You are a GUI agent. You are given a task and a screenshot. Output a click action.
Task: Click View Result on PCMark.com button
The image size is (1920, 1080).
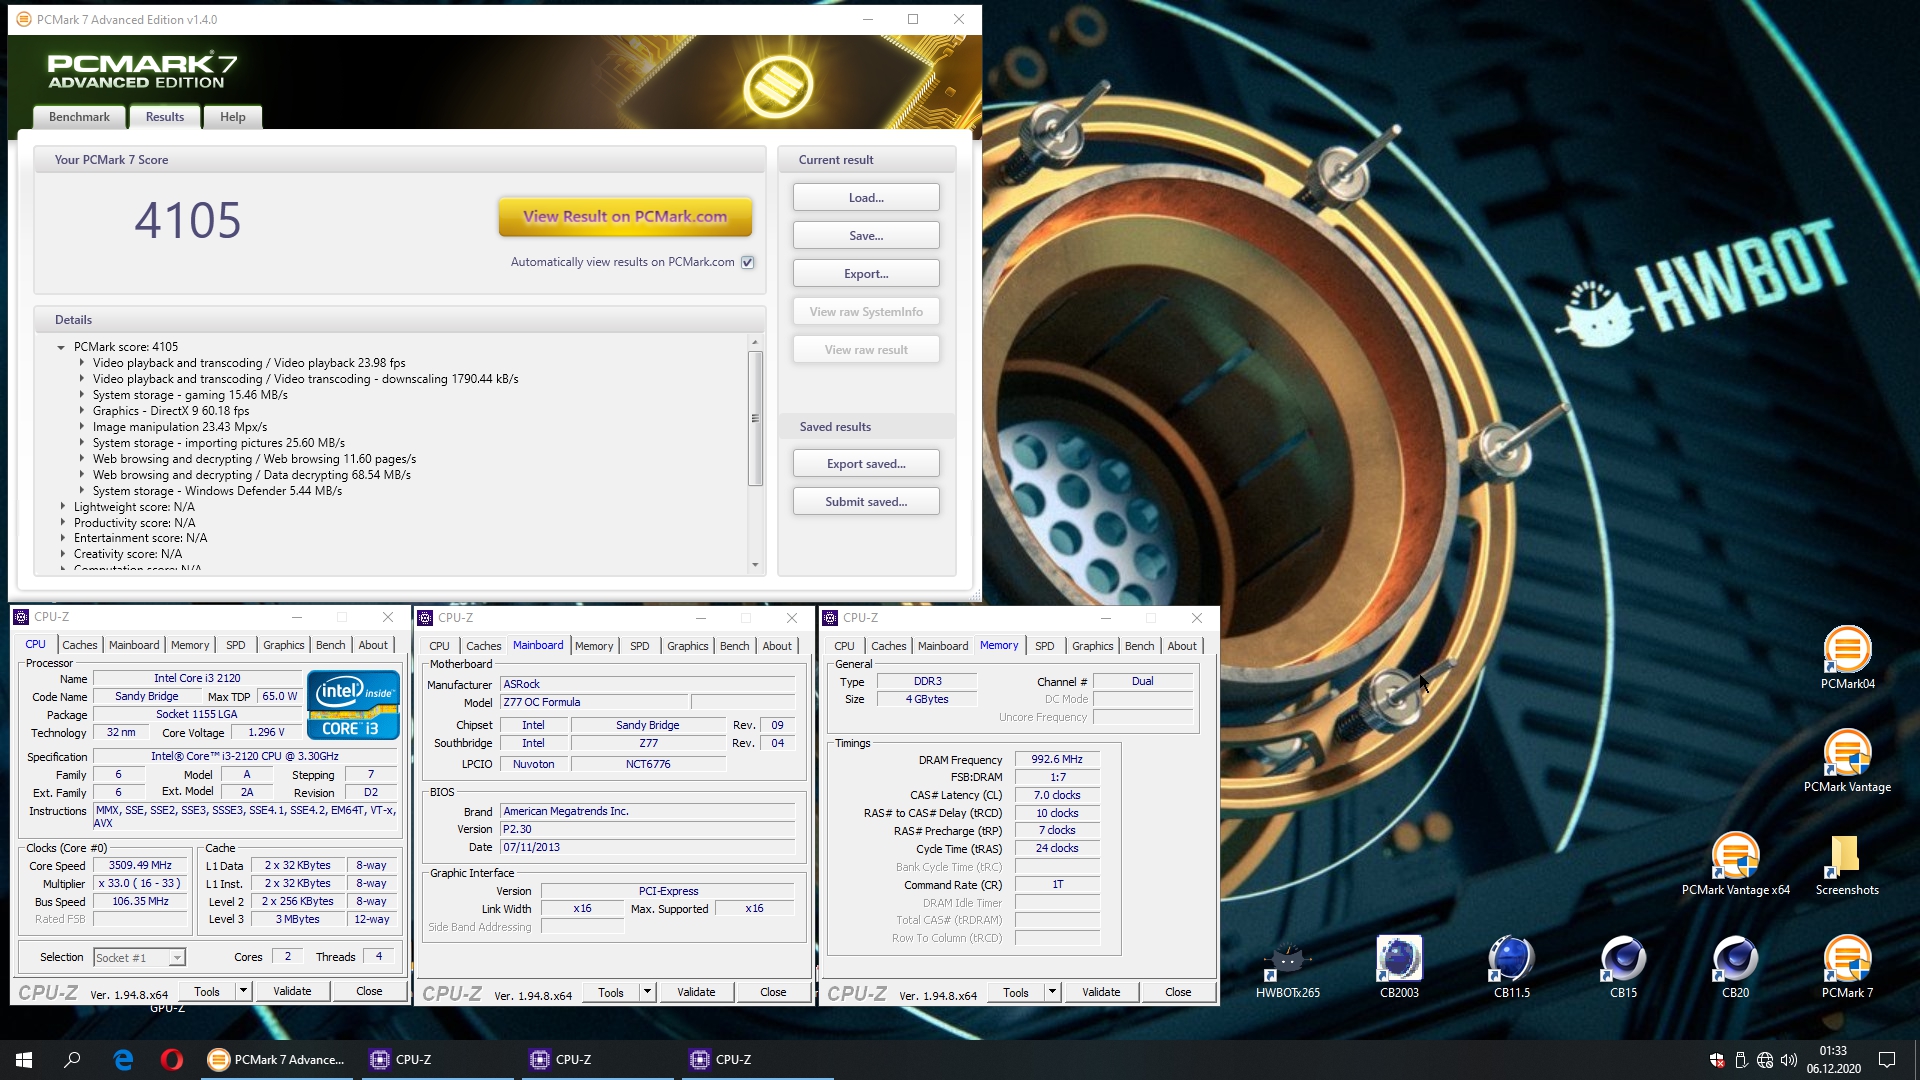click(625, 216)
